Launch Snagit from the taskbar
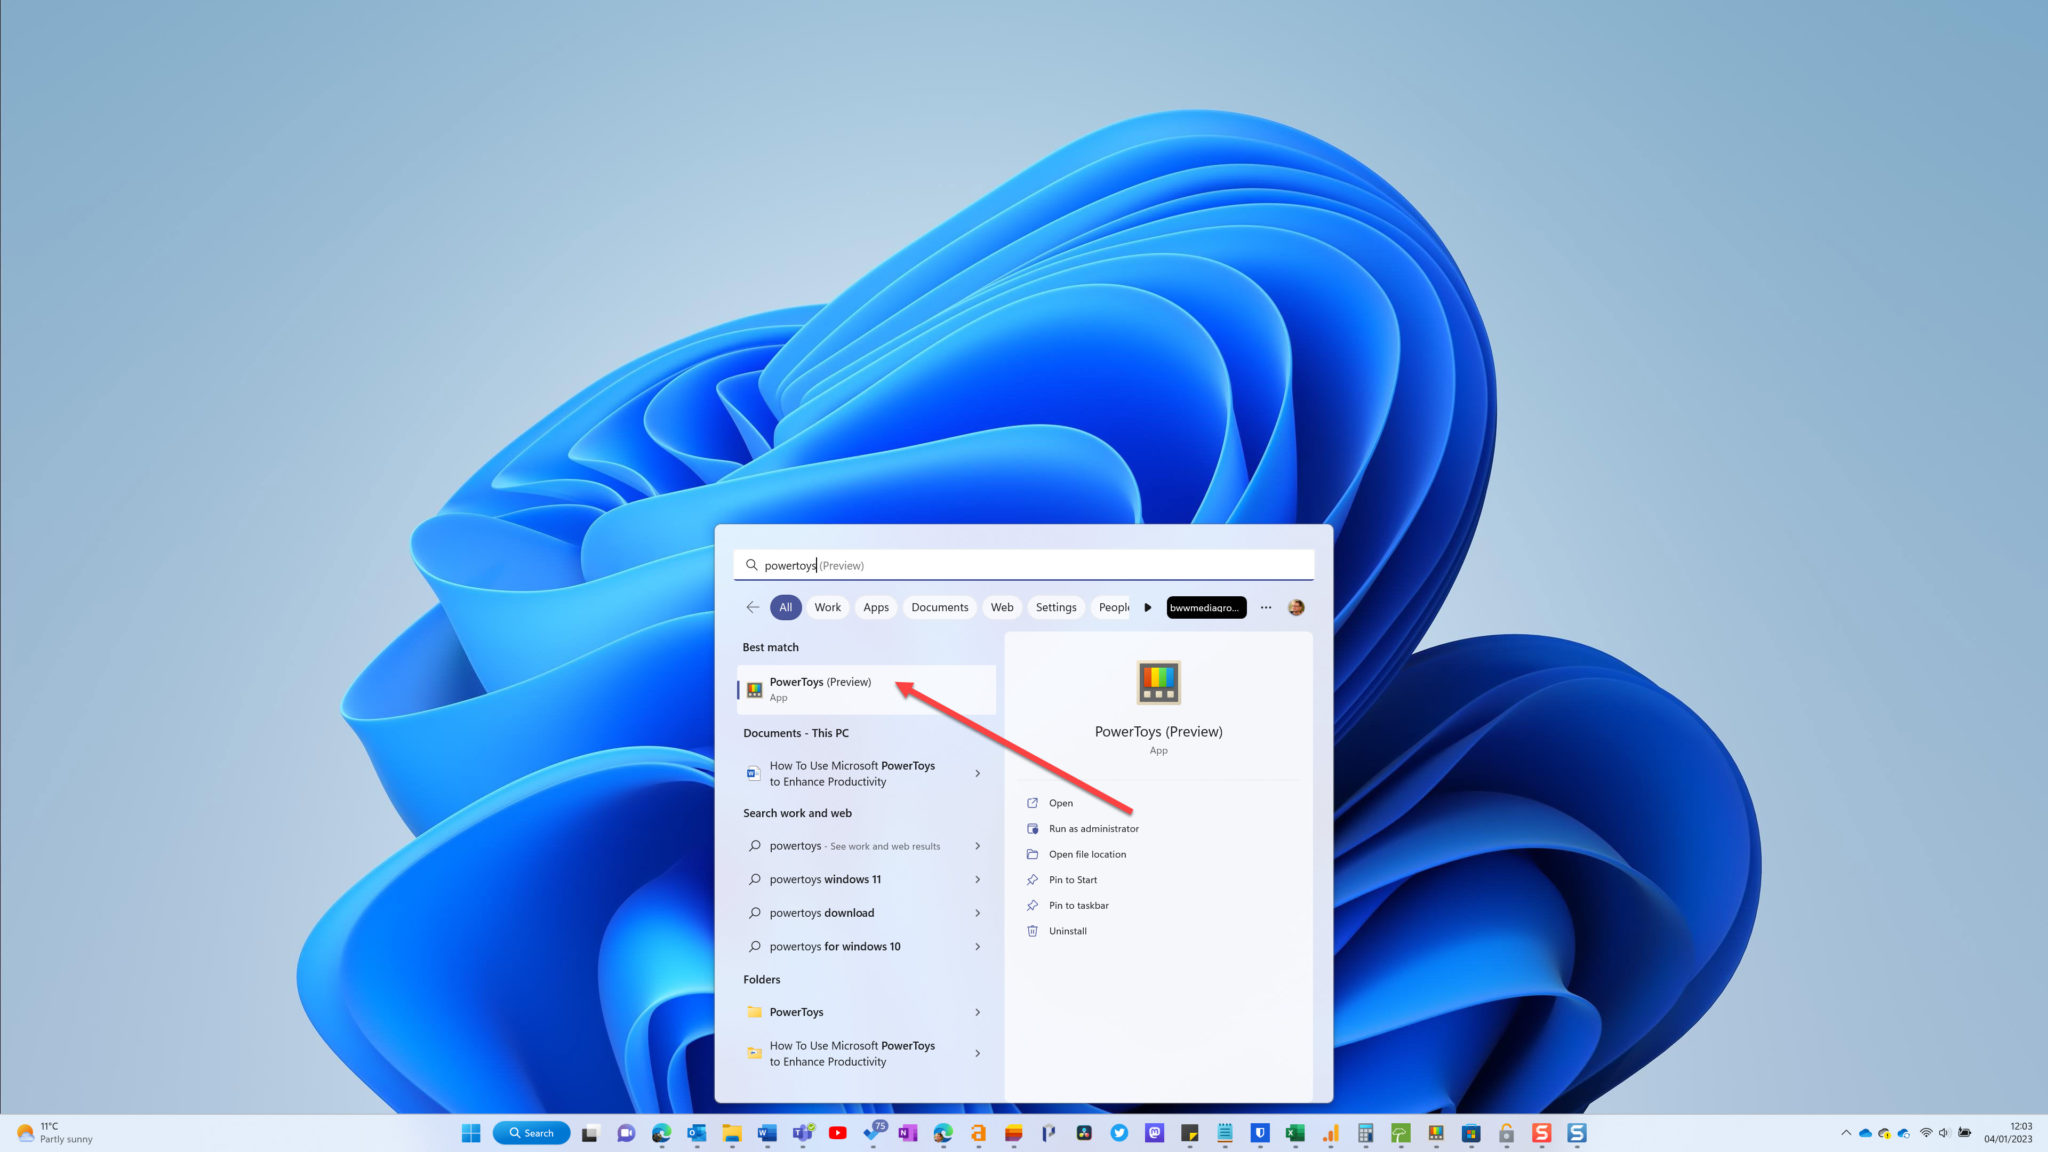Image resolution: width=2048 pixels, height=1152 pixels. pyautogui.click(x=1541, y=1133)
